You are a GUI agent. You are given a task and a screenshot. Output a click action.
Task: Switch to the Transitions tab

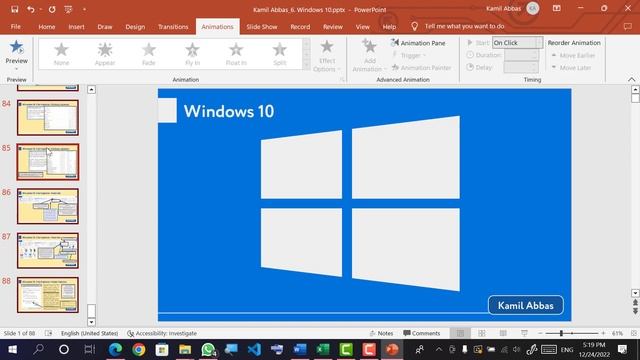(173, 27)
